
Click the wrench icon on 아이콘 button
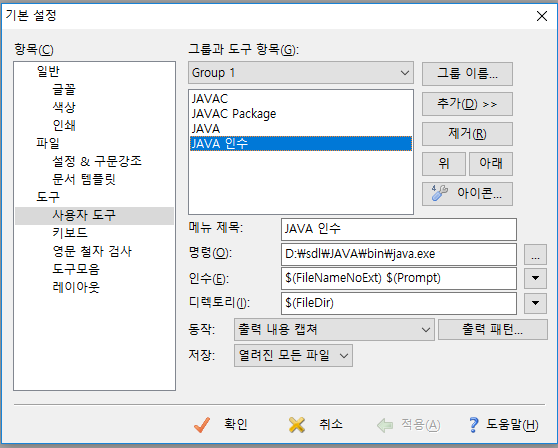coord(439,194)
